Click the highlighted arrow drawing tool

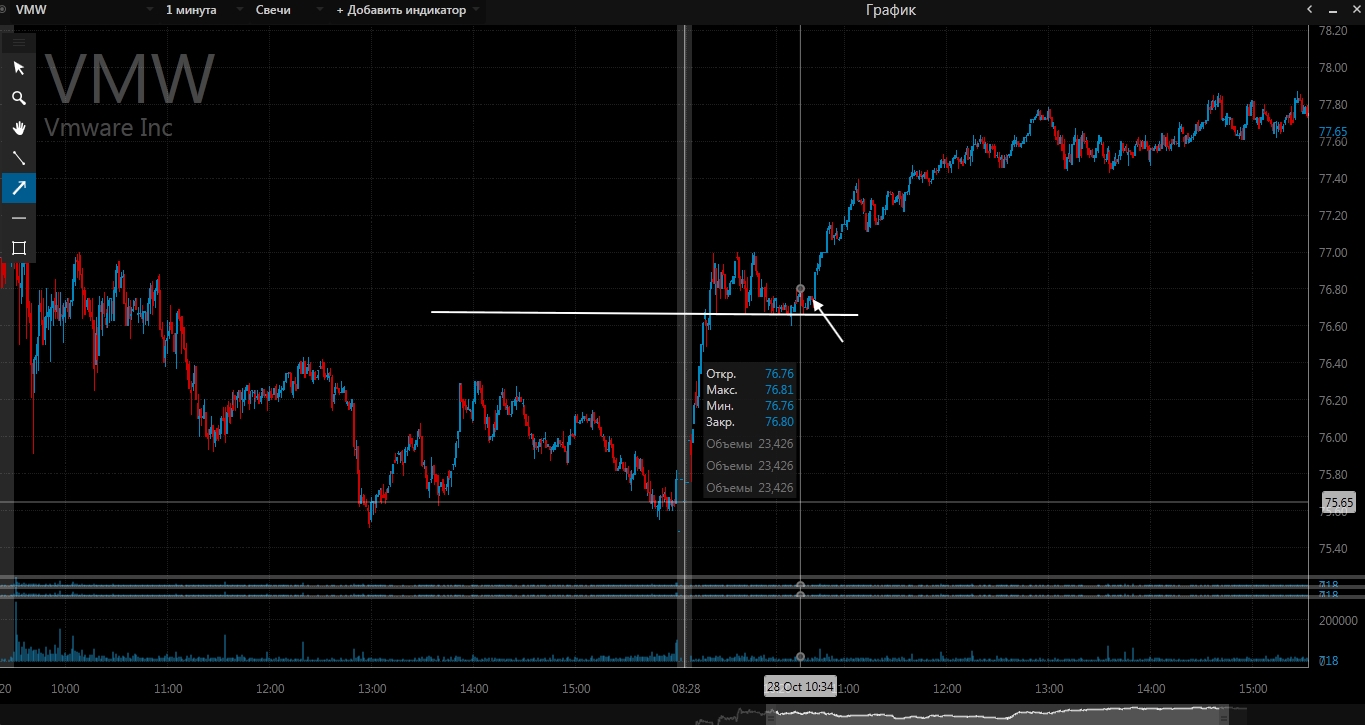point(18,188)
